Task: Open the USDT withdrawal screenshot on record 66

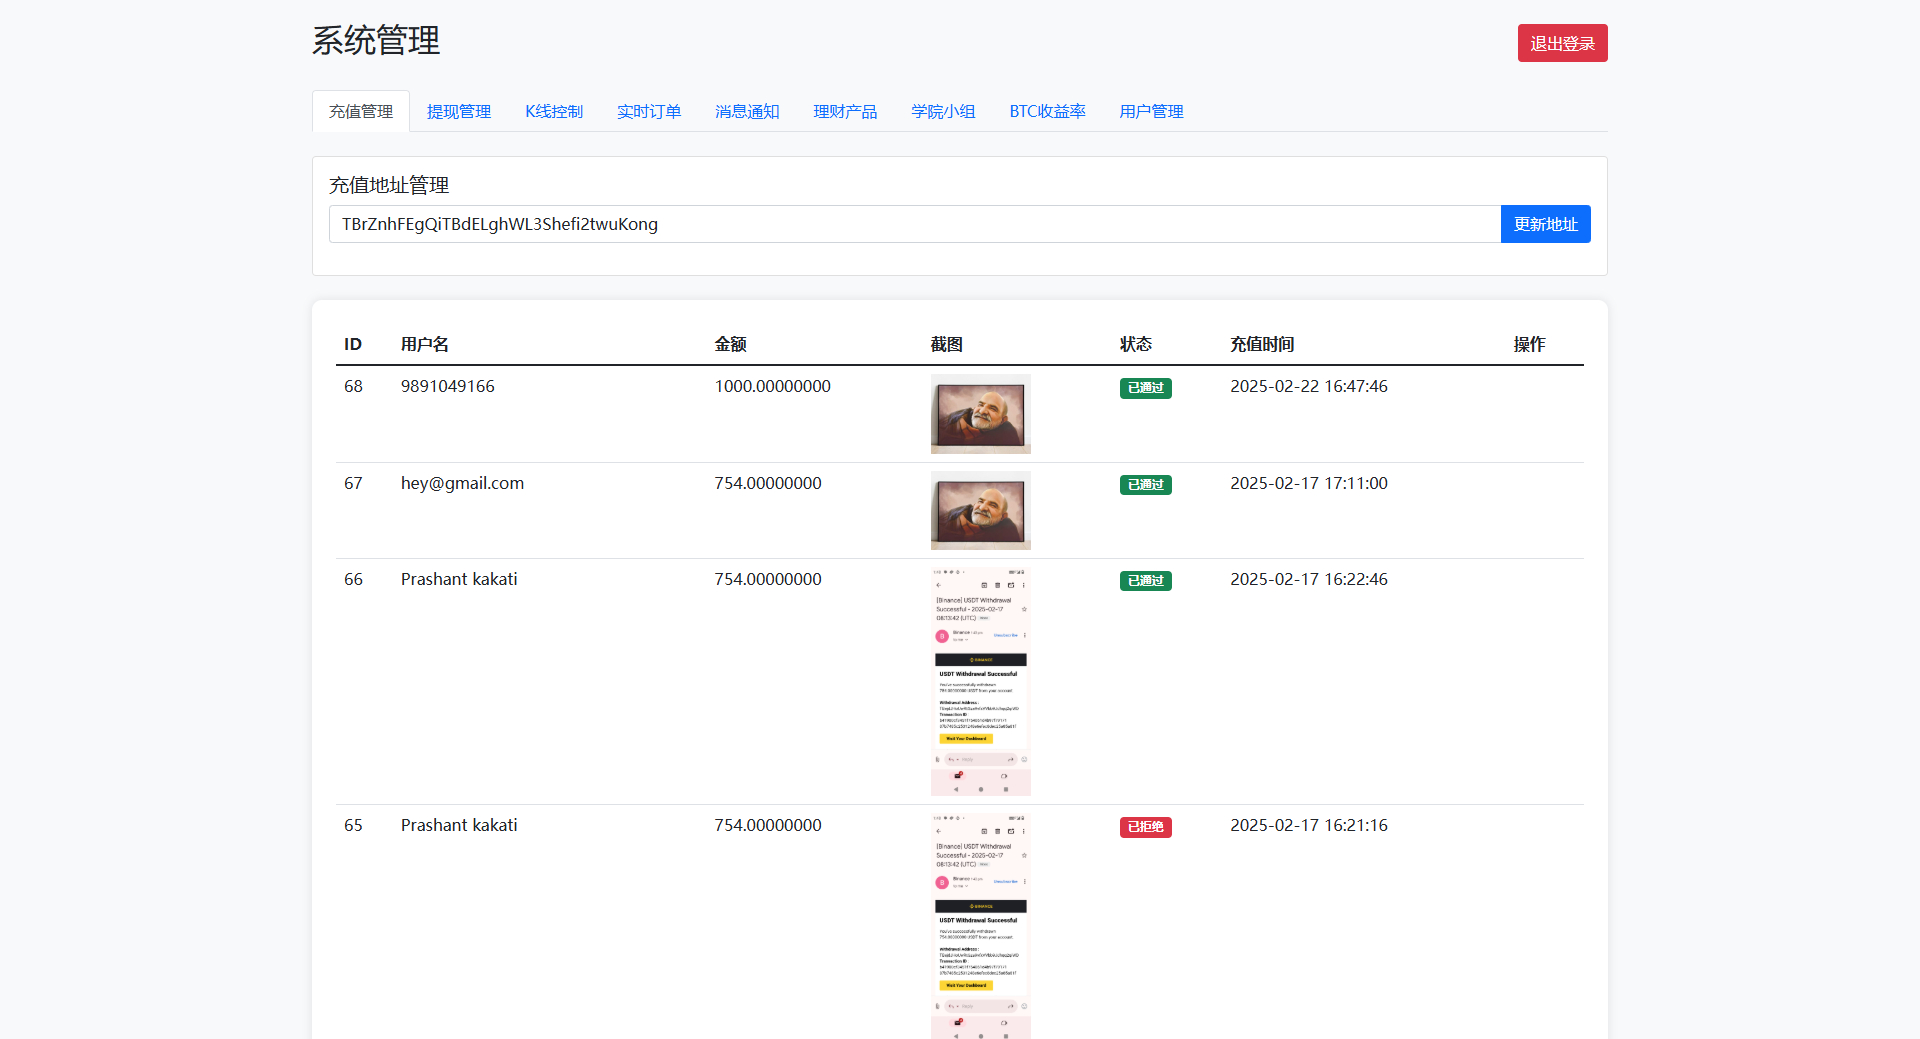Action: [x=980, y=680]
